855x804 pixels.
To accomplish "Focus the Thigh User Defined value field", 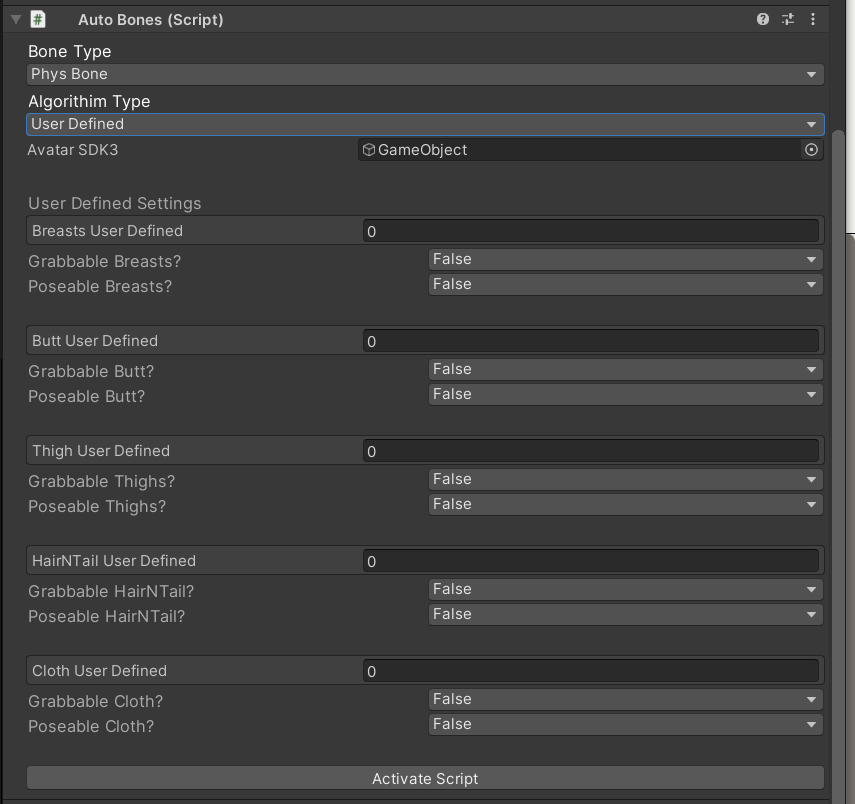I will pyautogui.click(x=590, y=451).
